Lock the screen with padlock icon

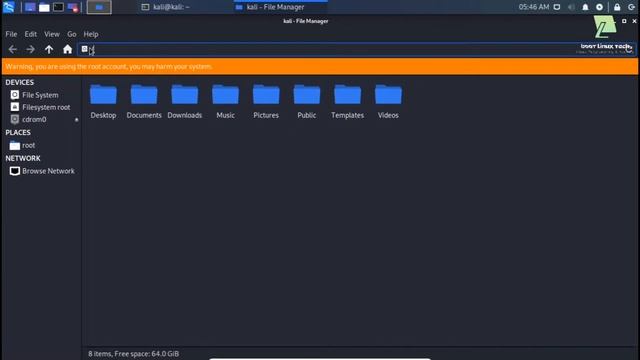617,7
